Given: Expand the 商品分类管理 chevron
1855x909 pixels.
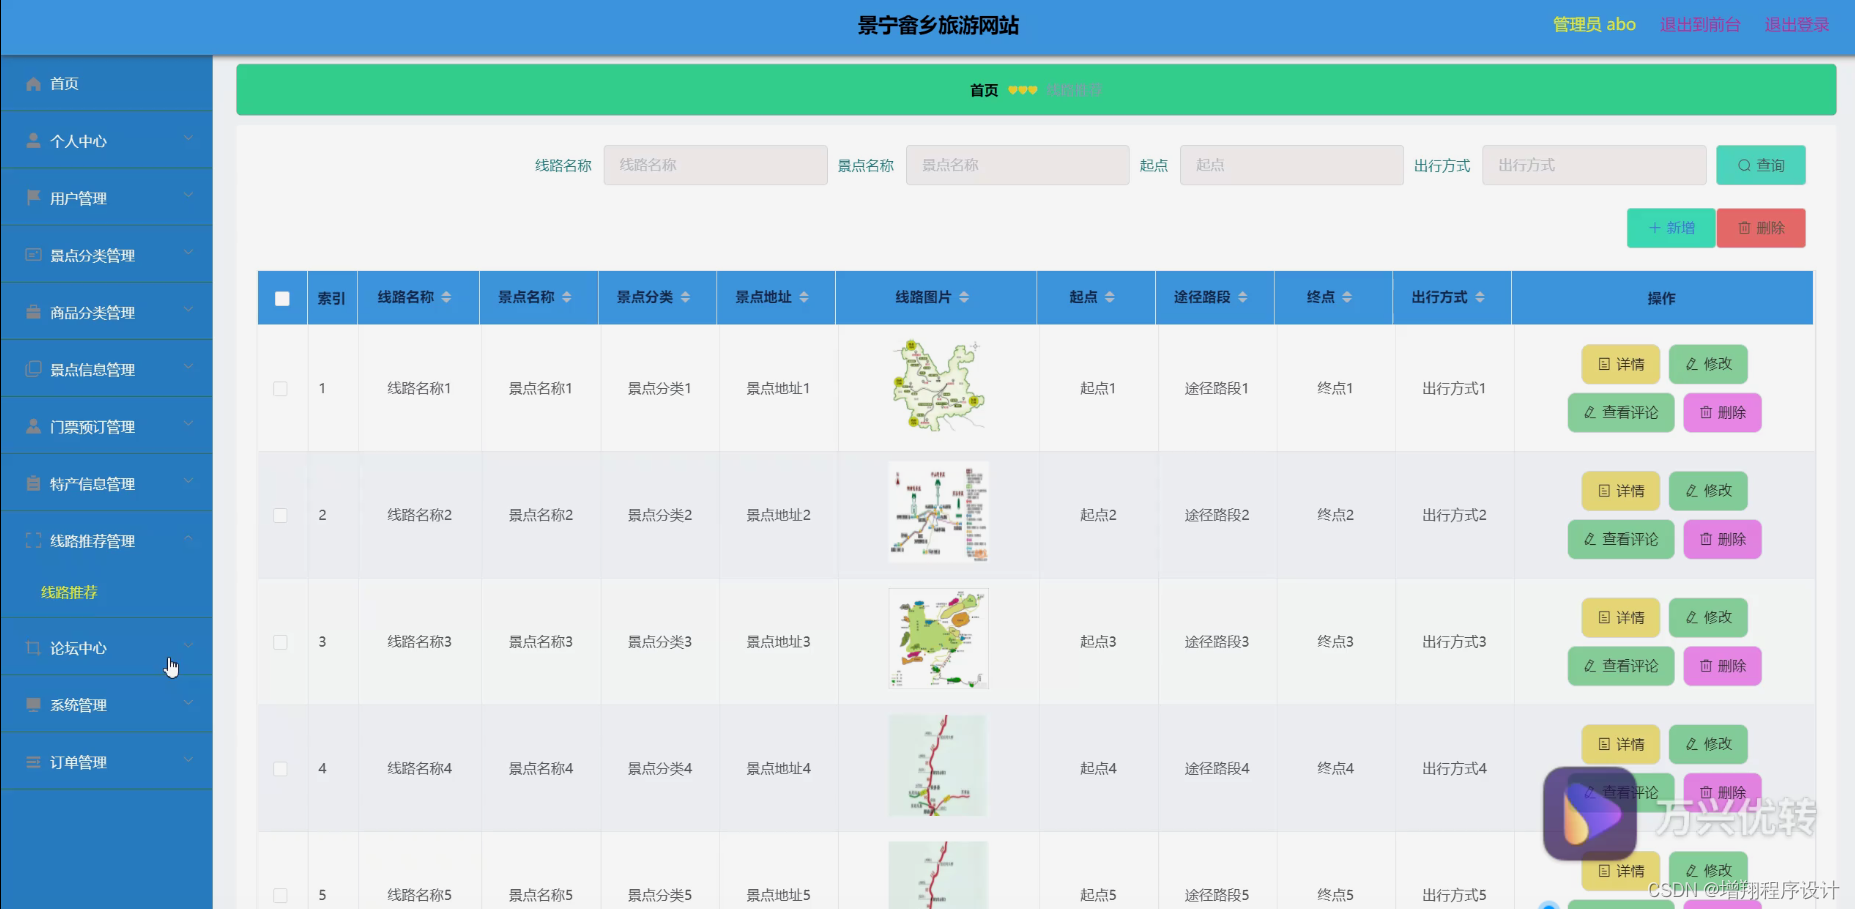Looking at the screenshot, I should coord(188,310).
